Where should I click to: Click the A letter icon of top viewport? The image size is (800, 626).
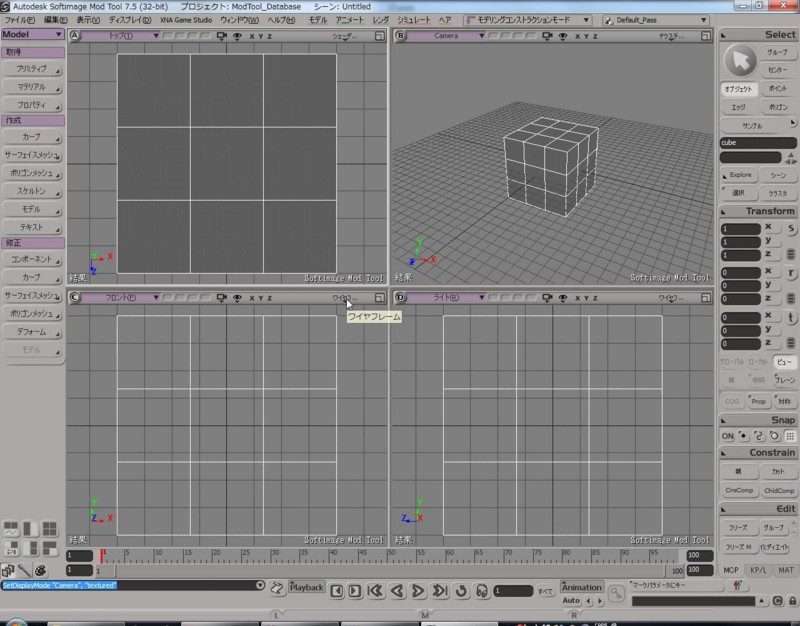[75, 36]
